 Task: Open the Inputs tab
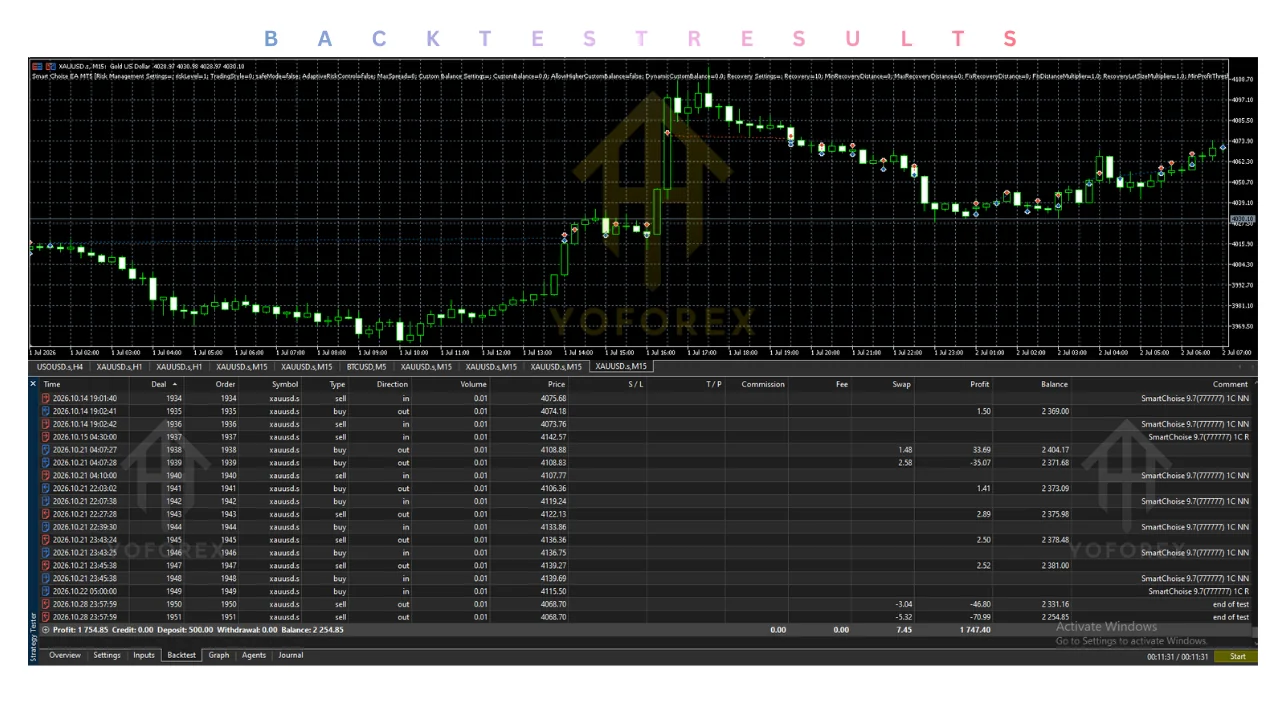[144, 655]
